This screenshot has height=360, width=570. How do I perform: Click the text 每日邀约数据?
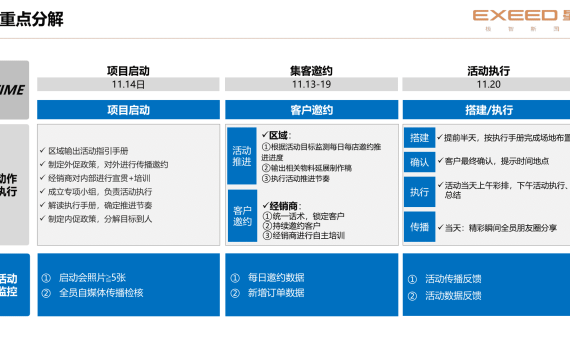276,278
